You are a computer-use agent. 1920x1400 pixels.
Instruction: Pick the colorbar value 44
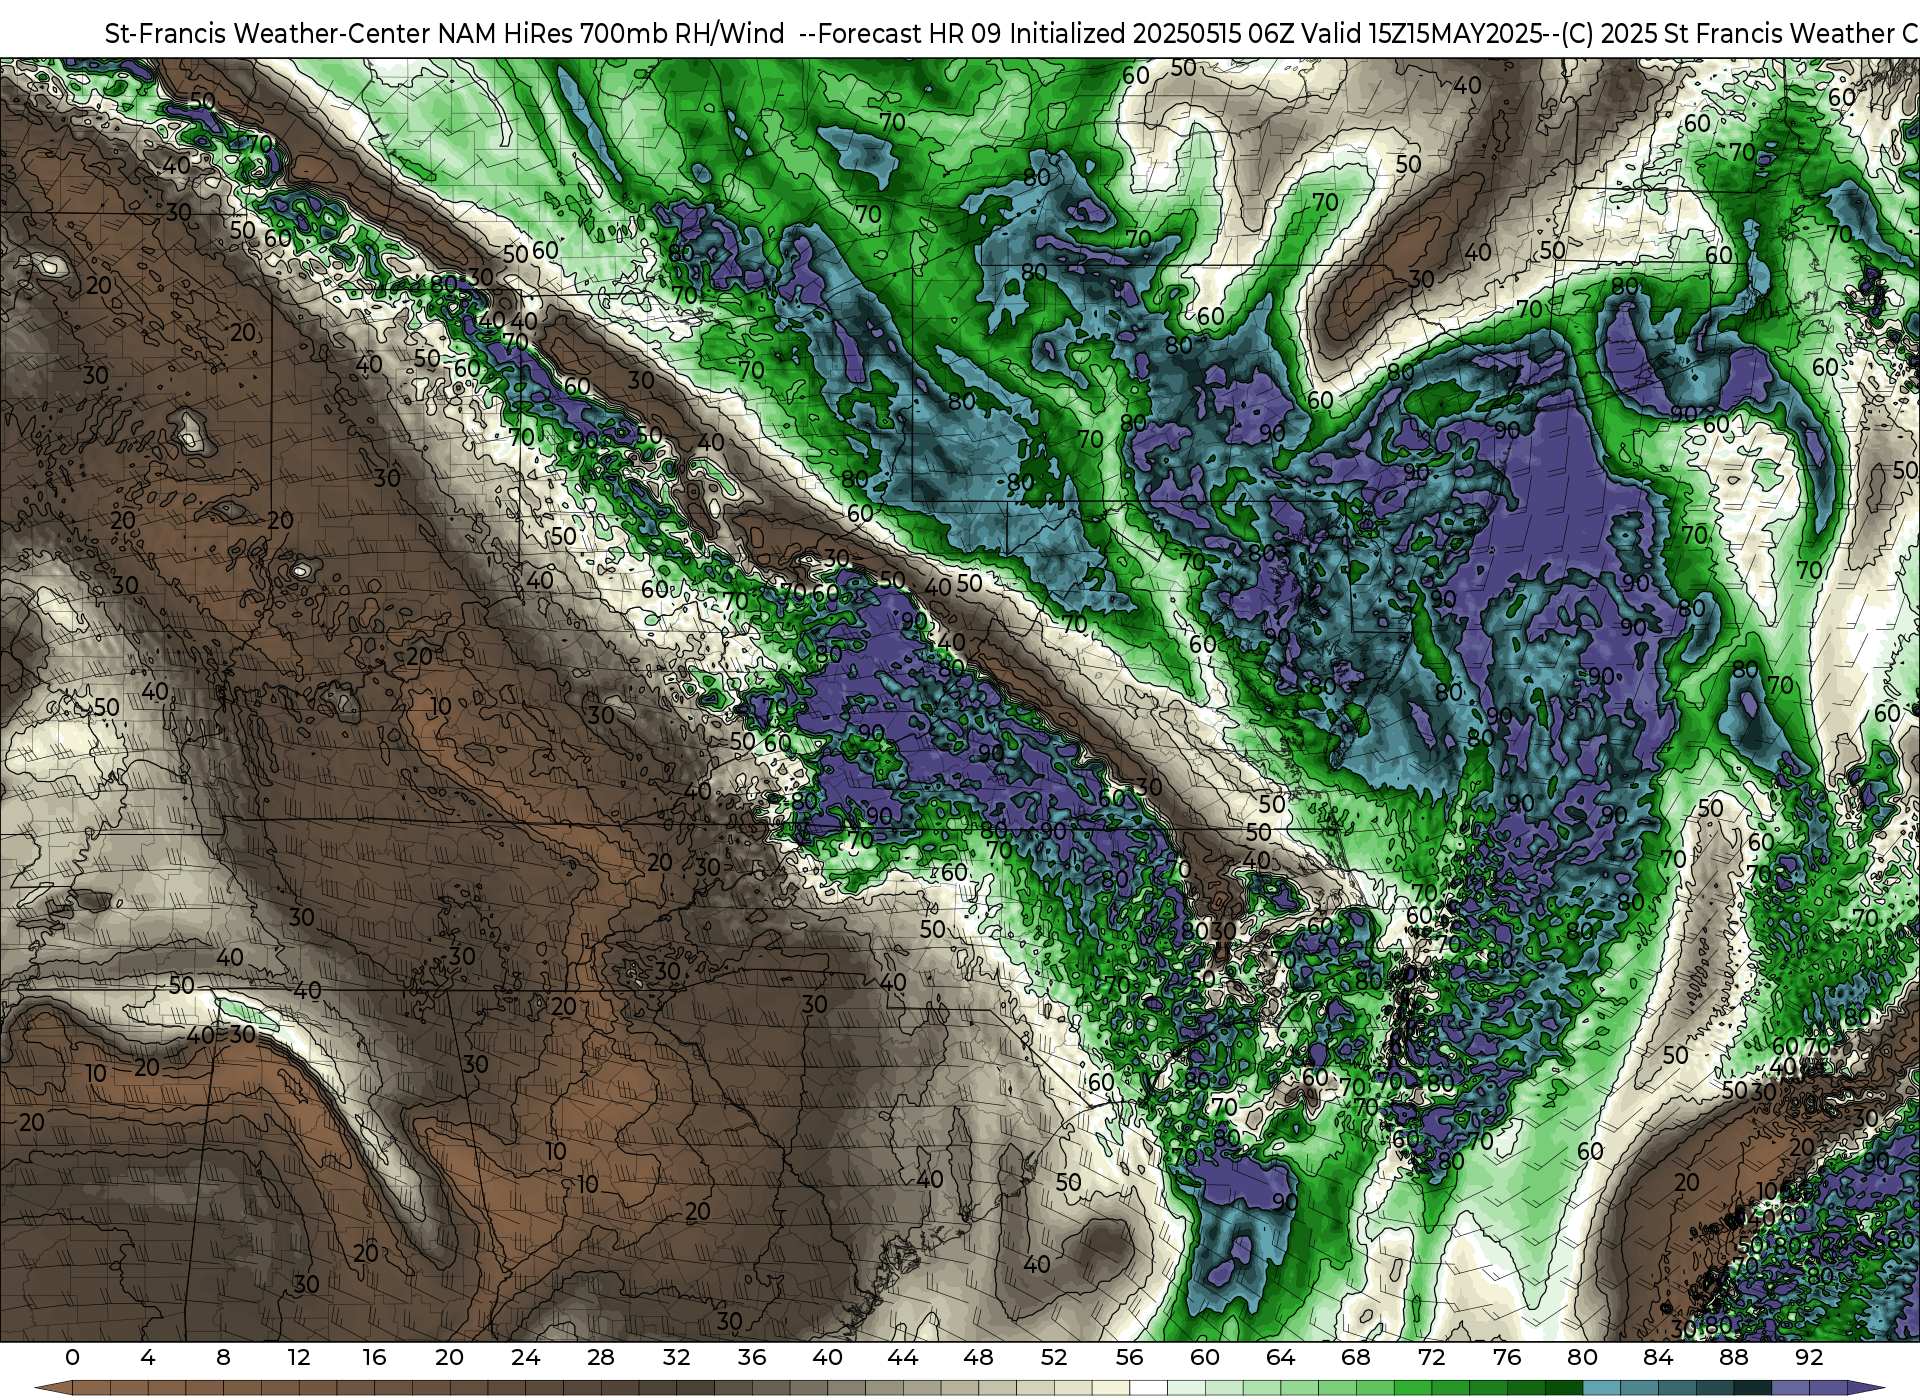(x=903, y=1357)
